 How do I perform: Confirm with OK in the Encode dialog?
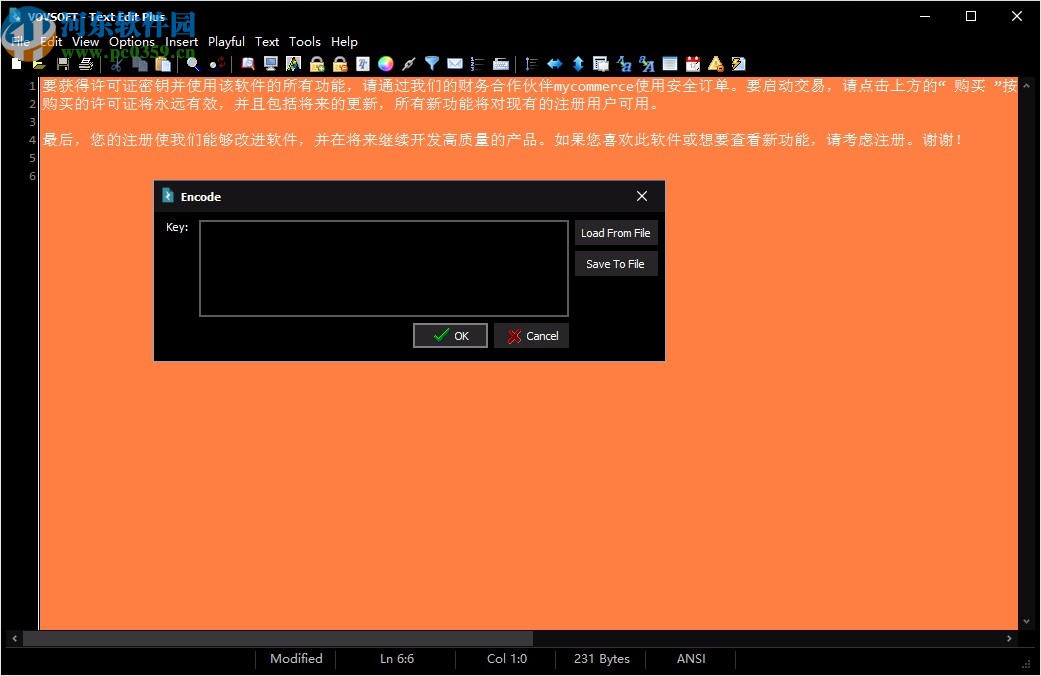point(450,335)
